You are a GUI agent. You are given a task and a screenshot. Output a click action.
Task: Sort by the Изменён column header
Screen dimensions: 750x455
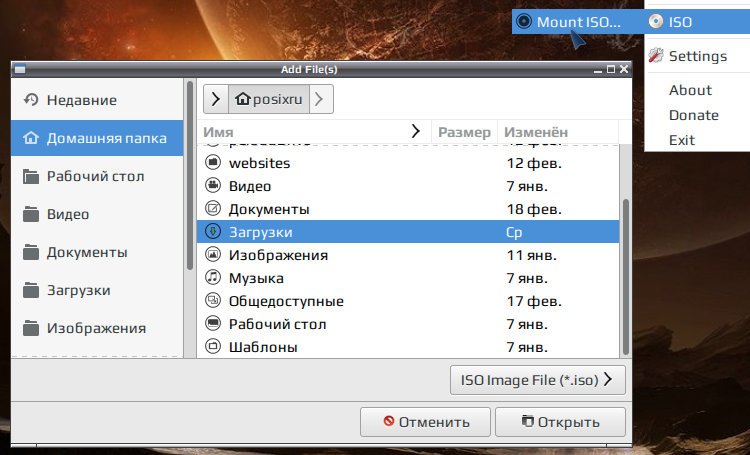point(558,132)
